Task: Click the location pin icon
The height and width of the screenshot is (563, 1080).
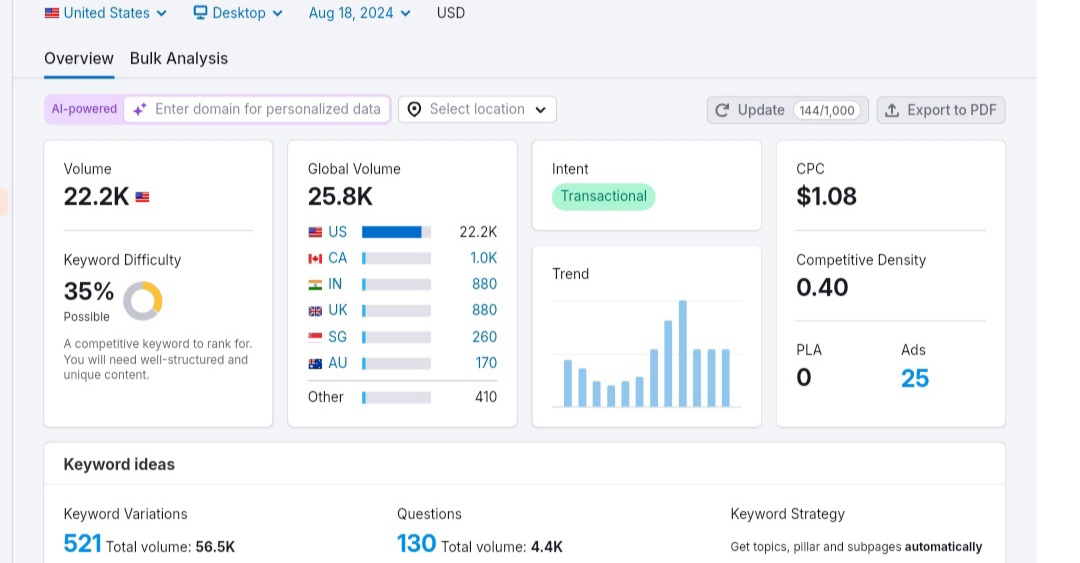Action: coord(414,110)
